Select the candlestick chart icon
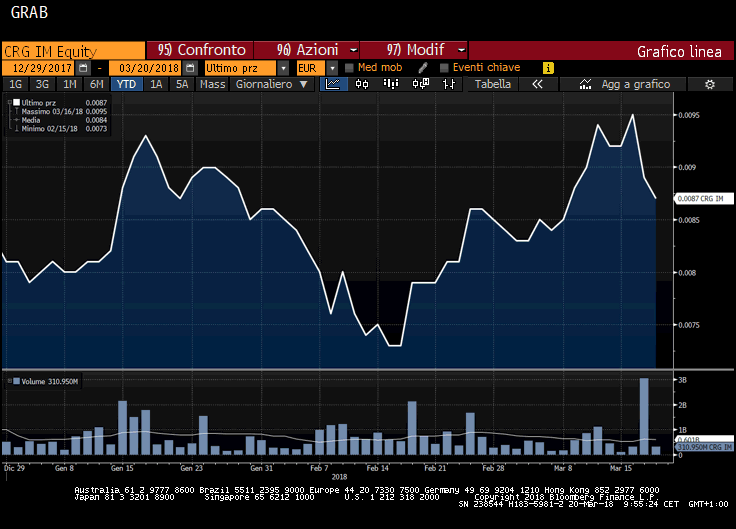 click(x=362, y=84)
